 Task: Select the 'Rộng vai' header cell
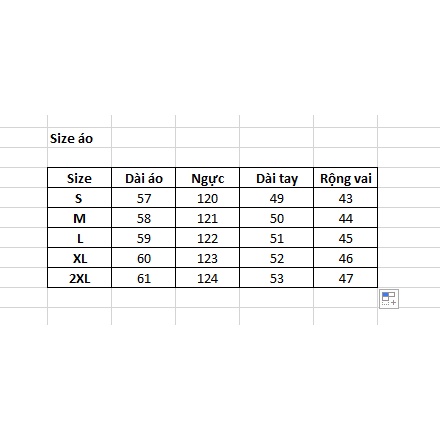345,178
